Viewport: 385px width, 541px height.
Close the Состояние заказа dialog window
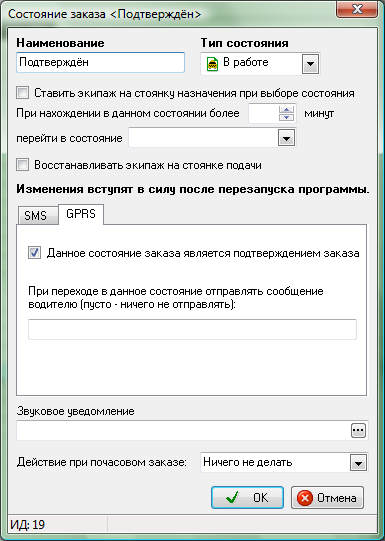click(356, 9)
